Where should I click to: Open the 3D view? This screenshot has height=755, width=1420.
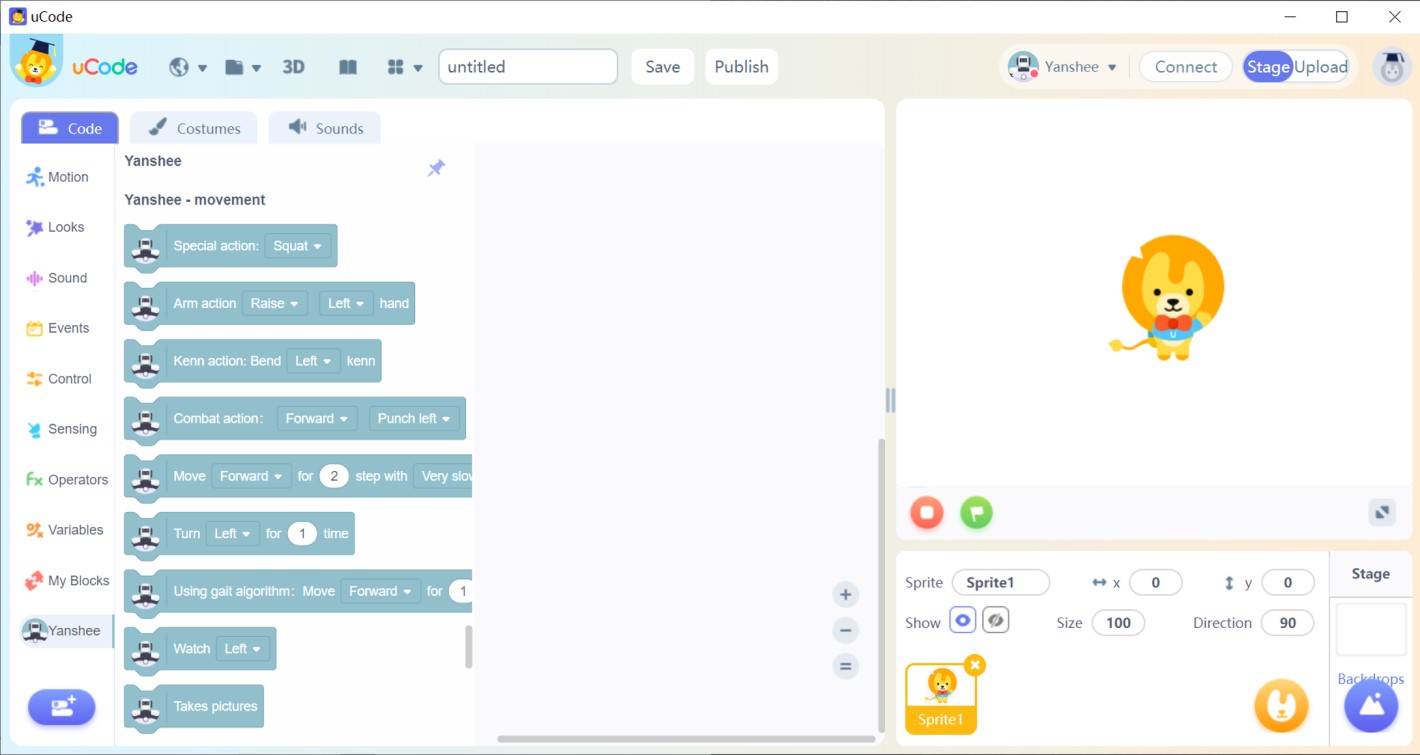pyautogui.click(x=293, y=67)
